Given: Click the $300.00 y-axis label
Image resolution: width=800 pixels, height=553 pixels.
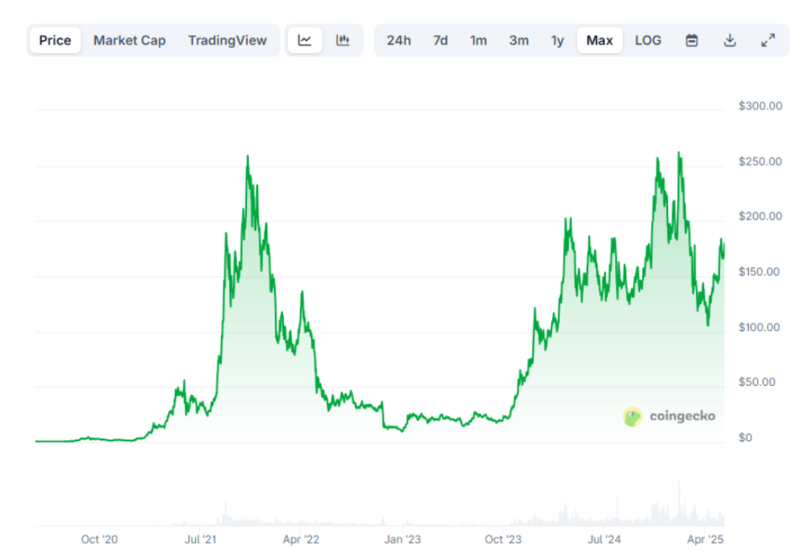Looking at the screenshot, I should tap(760, 106).
